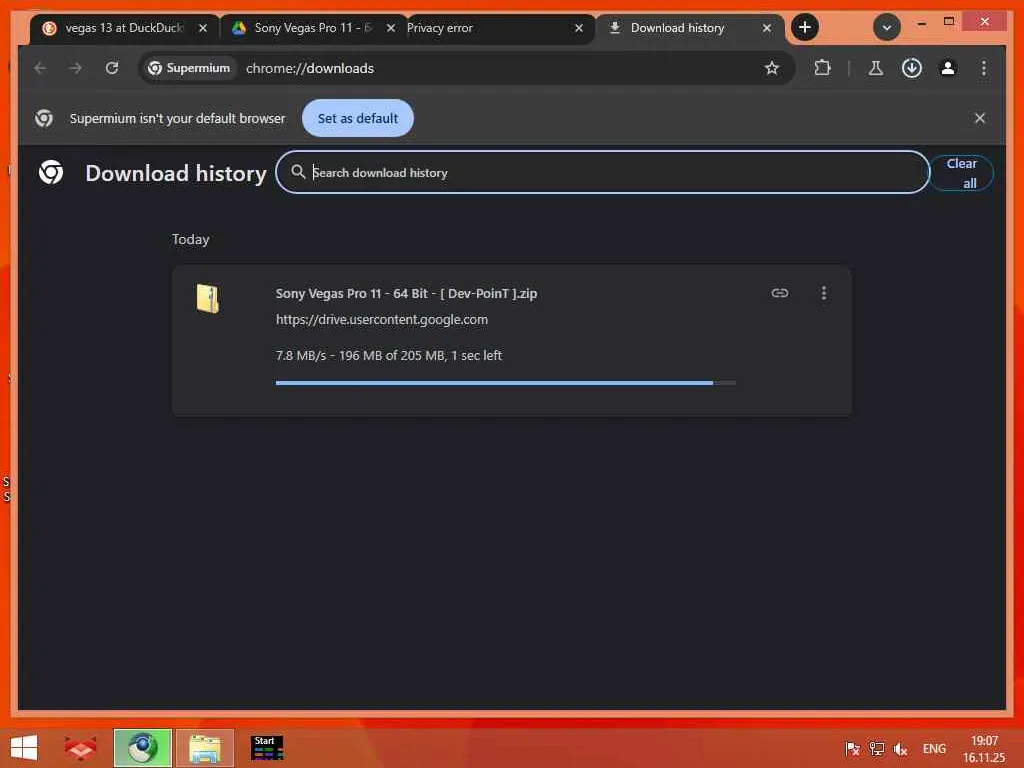Close the Privacy error tab
The width and height of the screenshot is (1024, 768).
(579, 28)
